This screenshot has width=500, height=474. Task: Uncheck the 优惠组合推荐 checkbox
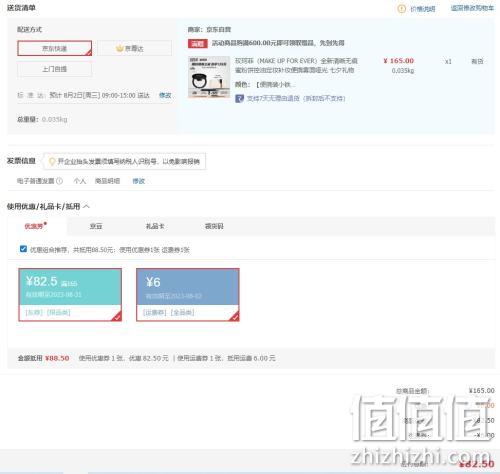[x=23, y=249]
